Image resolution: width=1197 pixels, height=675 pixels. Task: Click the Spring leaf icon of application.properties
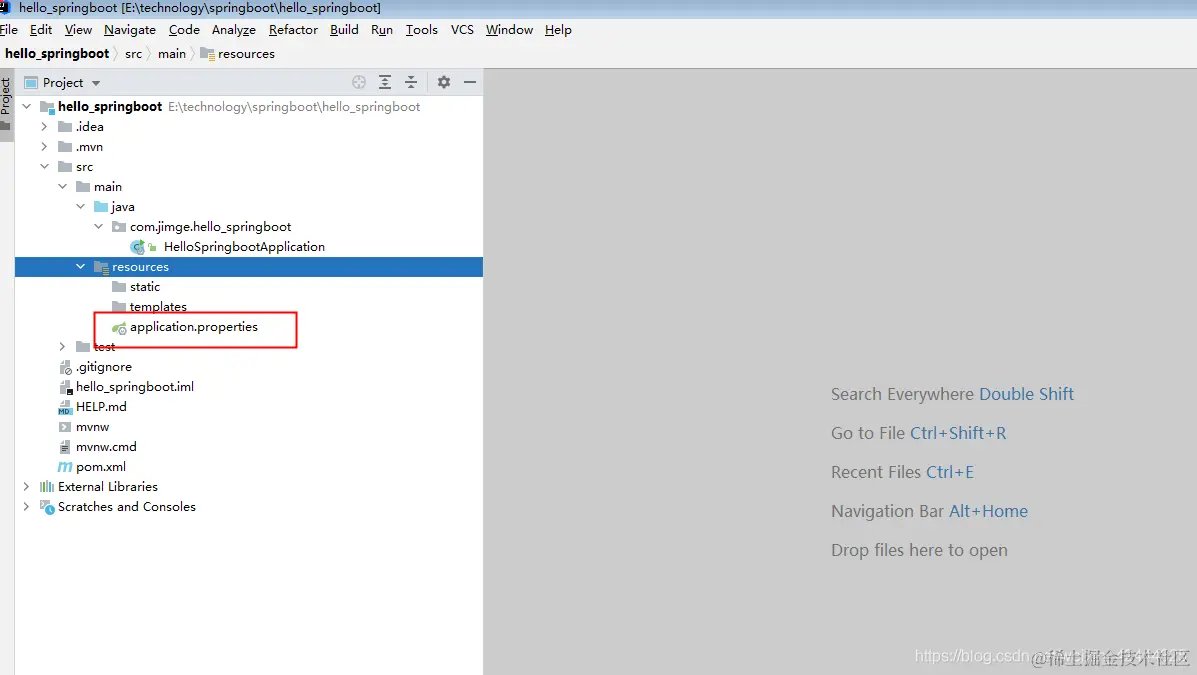(119, 328)
